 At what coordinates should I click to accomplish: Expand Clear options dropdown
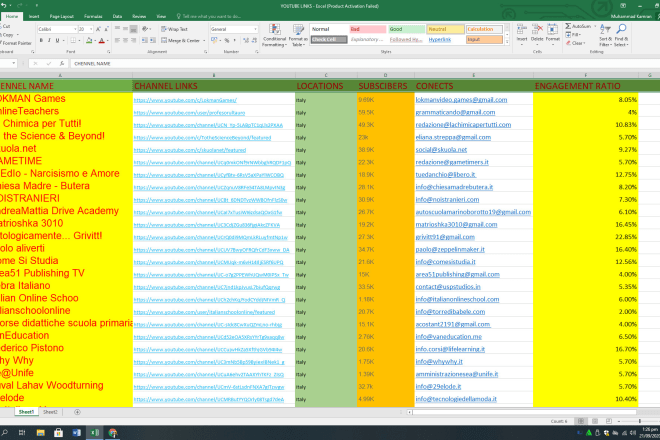[x=584, y=43]
